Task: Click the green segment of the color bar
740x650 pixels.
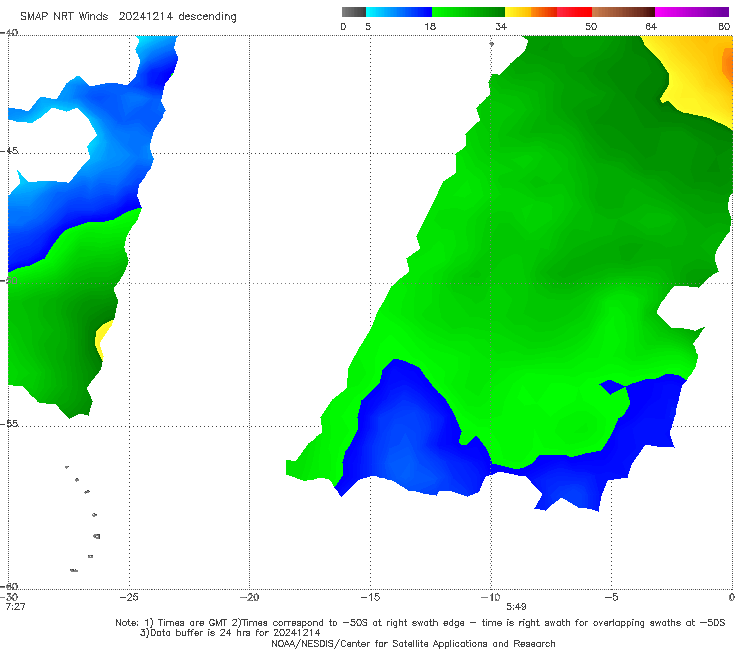Action: coord(468,12)
